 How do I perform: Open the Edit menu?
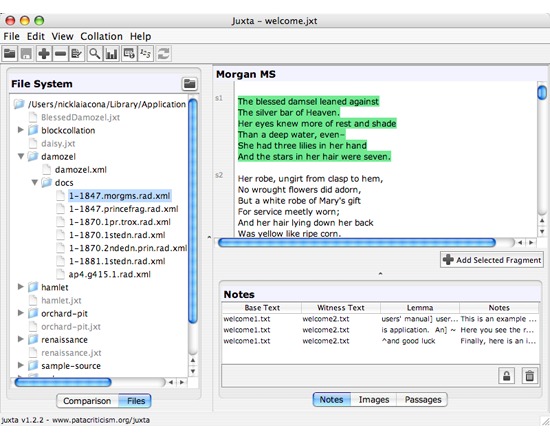[36, 36]
